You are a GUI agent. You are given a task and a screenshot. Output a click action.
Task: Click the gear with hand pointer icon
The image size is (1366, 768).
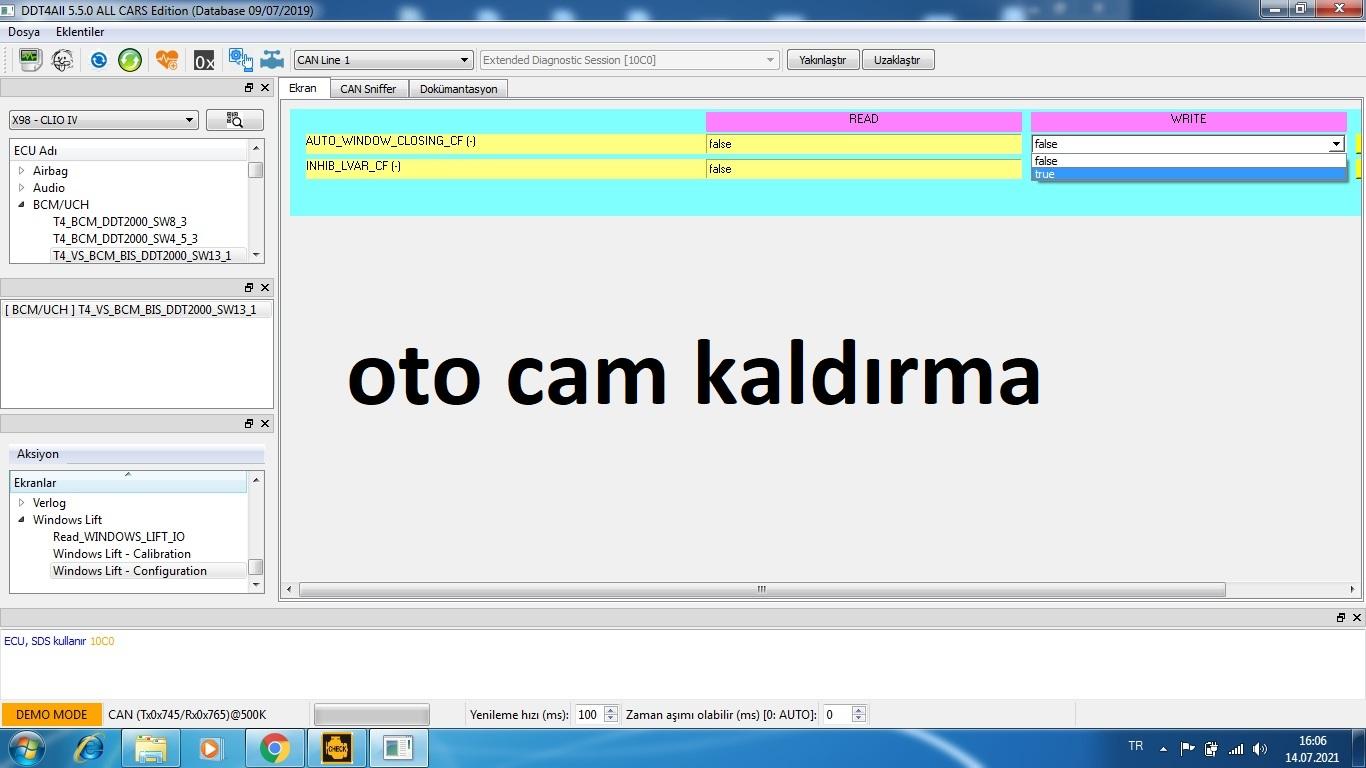click(240, 60)
